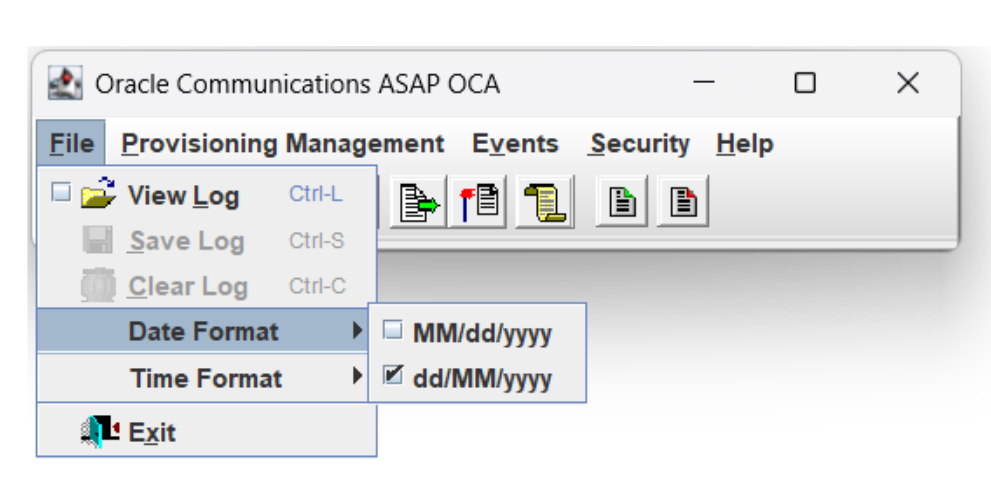Maximize the Oracle Communications ASAP OCA window
991x484 pixels.
(x=805, y=82)
